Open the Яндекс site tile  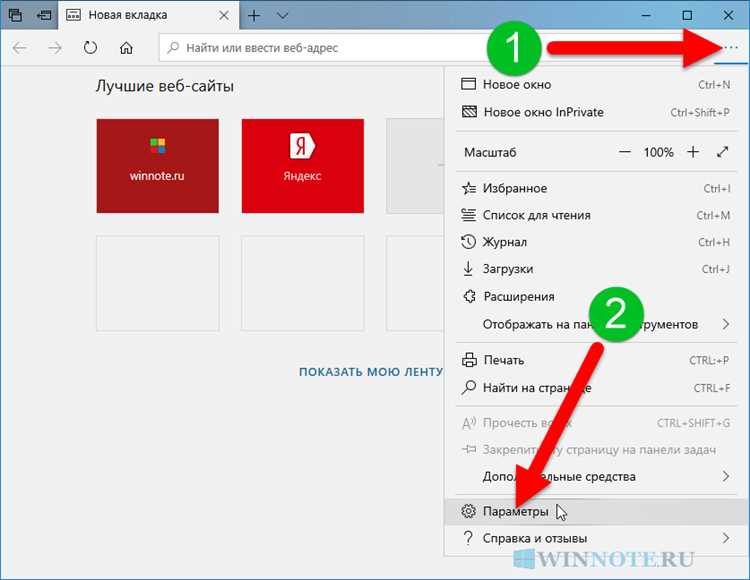(x=303, y=166)
